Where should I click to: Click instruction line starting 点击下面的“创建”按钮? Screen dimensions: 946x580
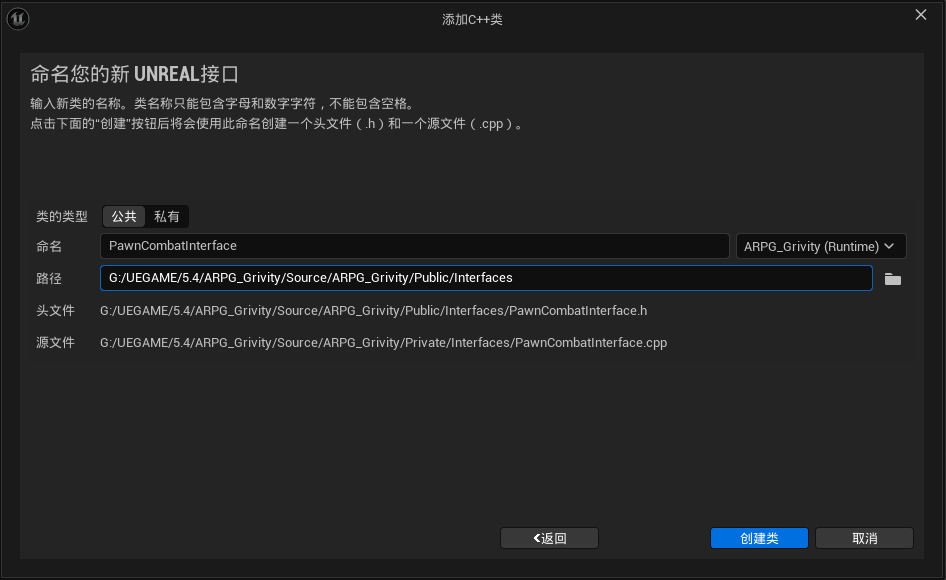278,124
